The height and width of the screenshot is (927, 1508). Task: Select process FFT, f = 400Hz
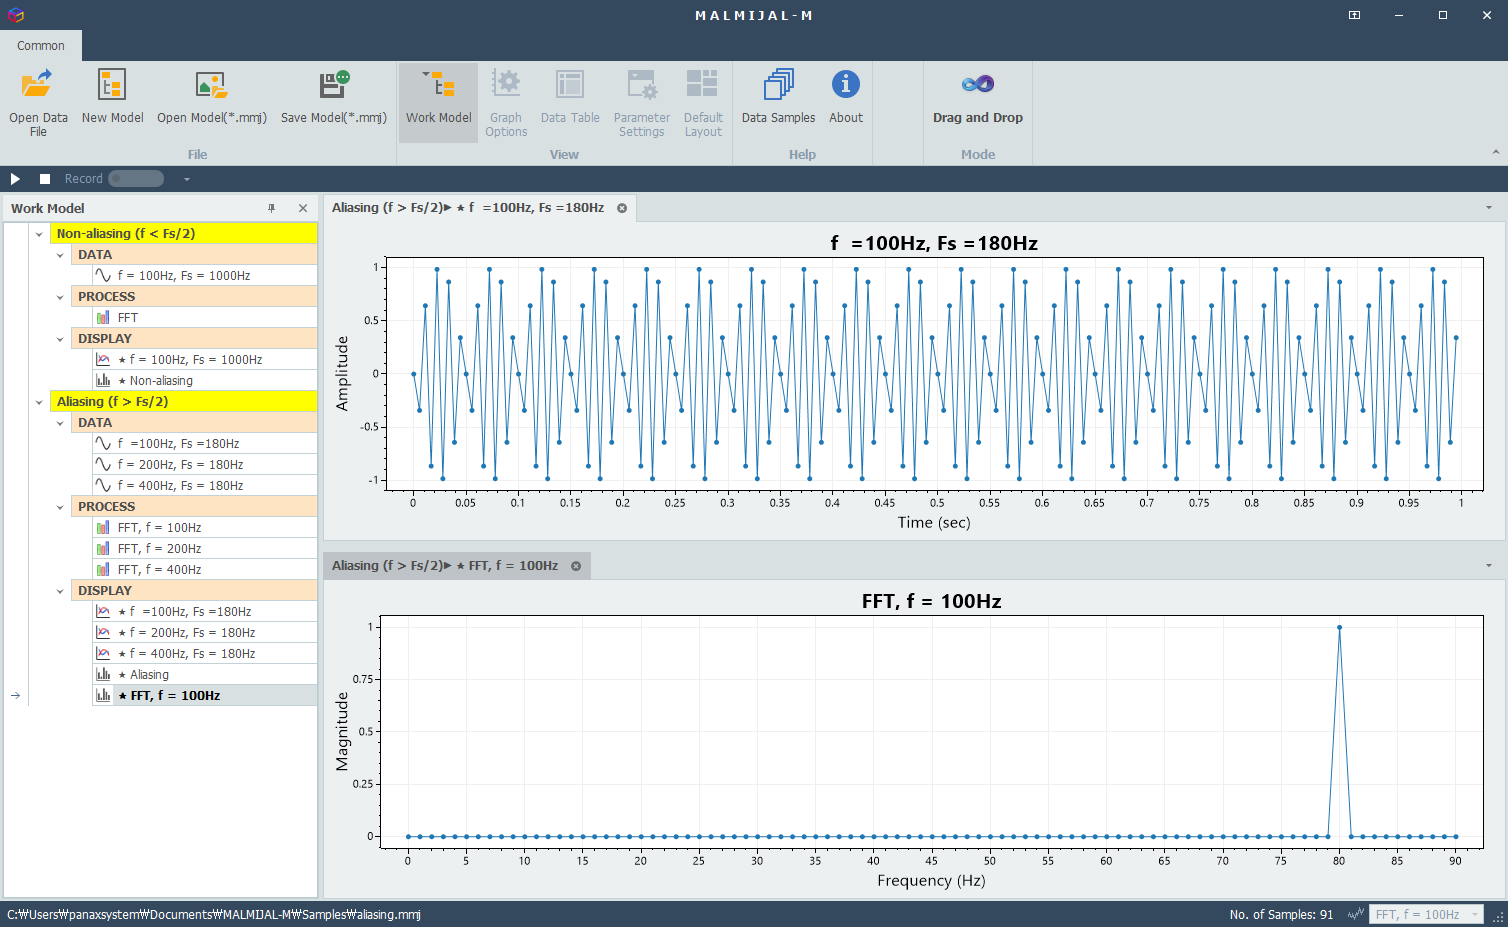point(205,569)
